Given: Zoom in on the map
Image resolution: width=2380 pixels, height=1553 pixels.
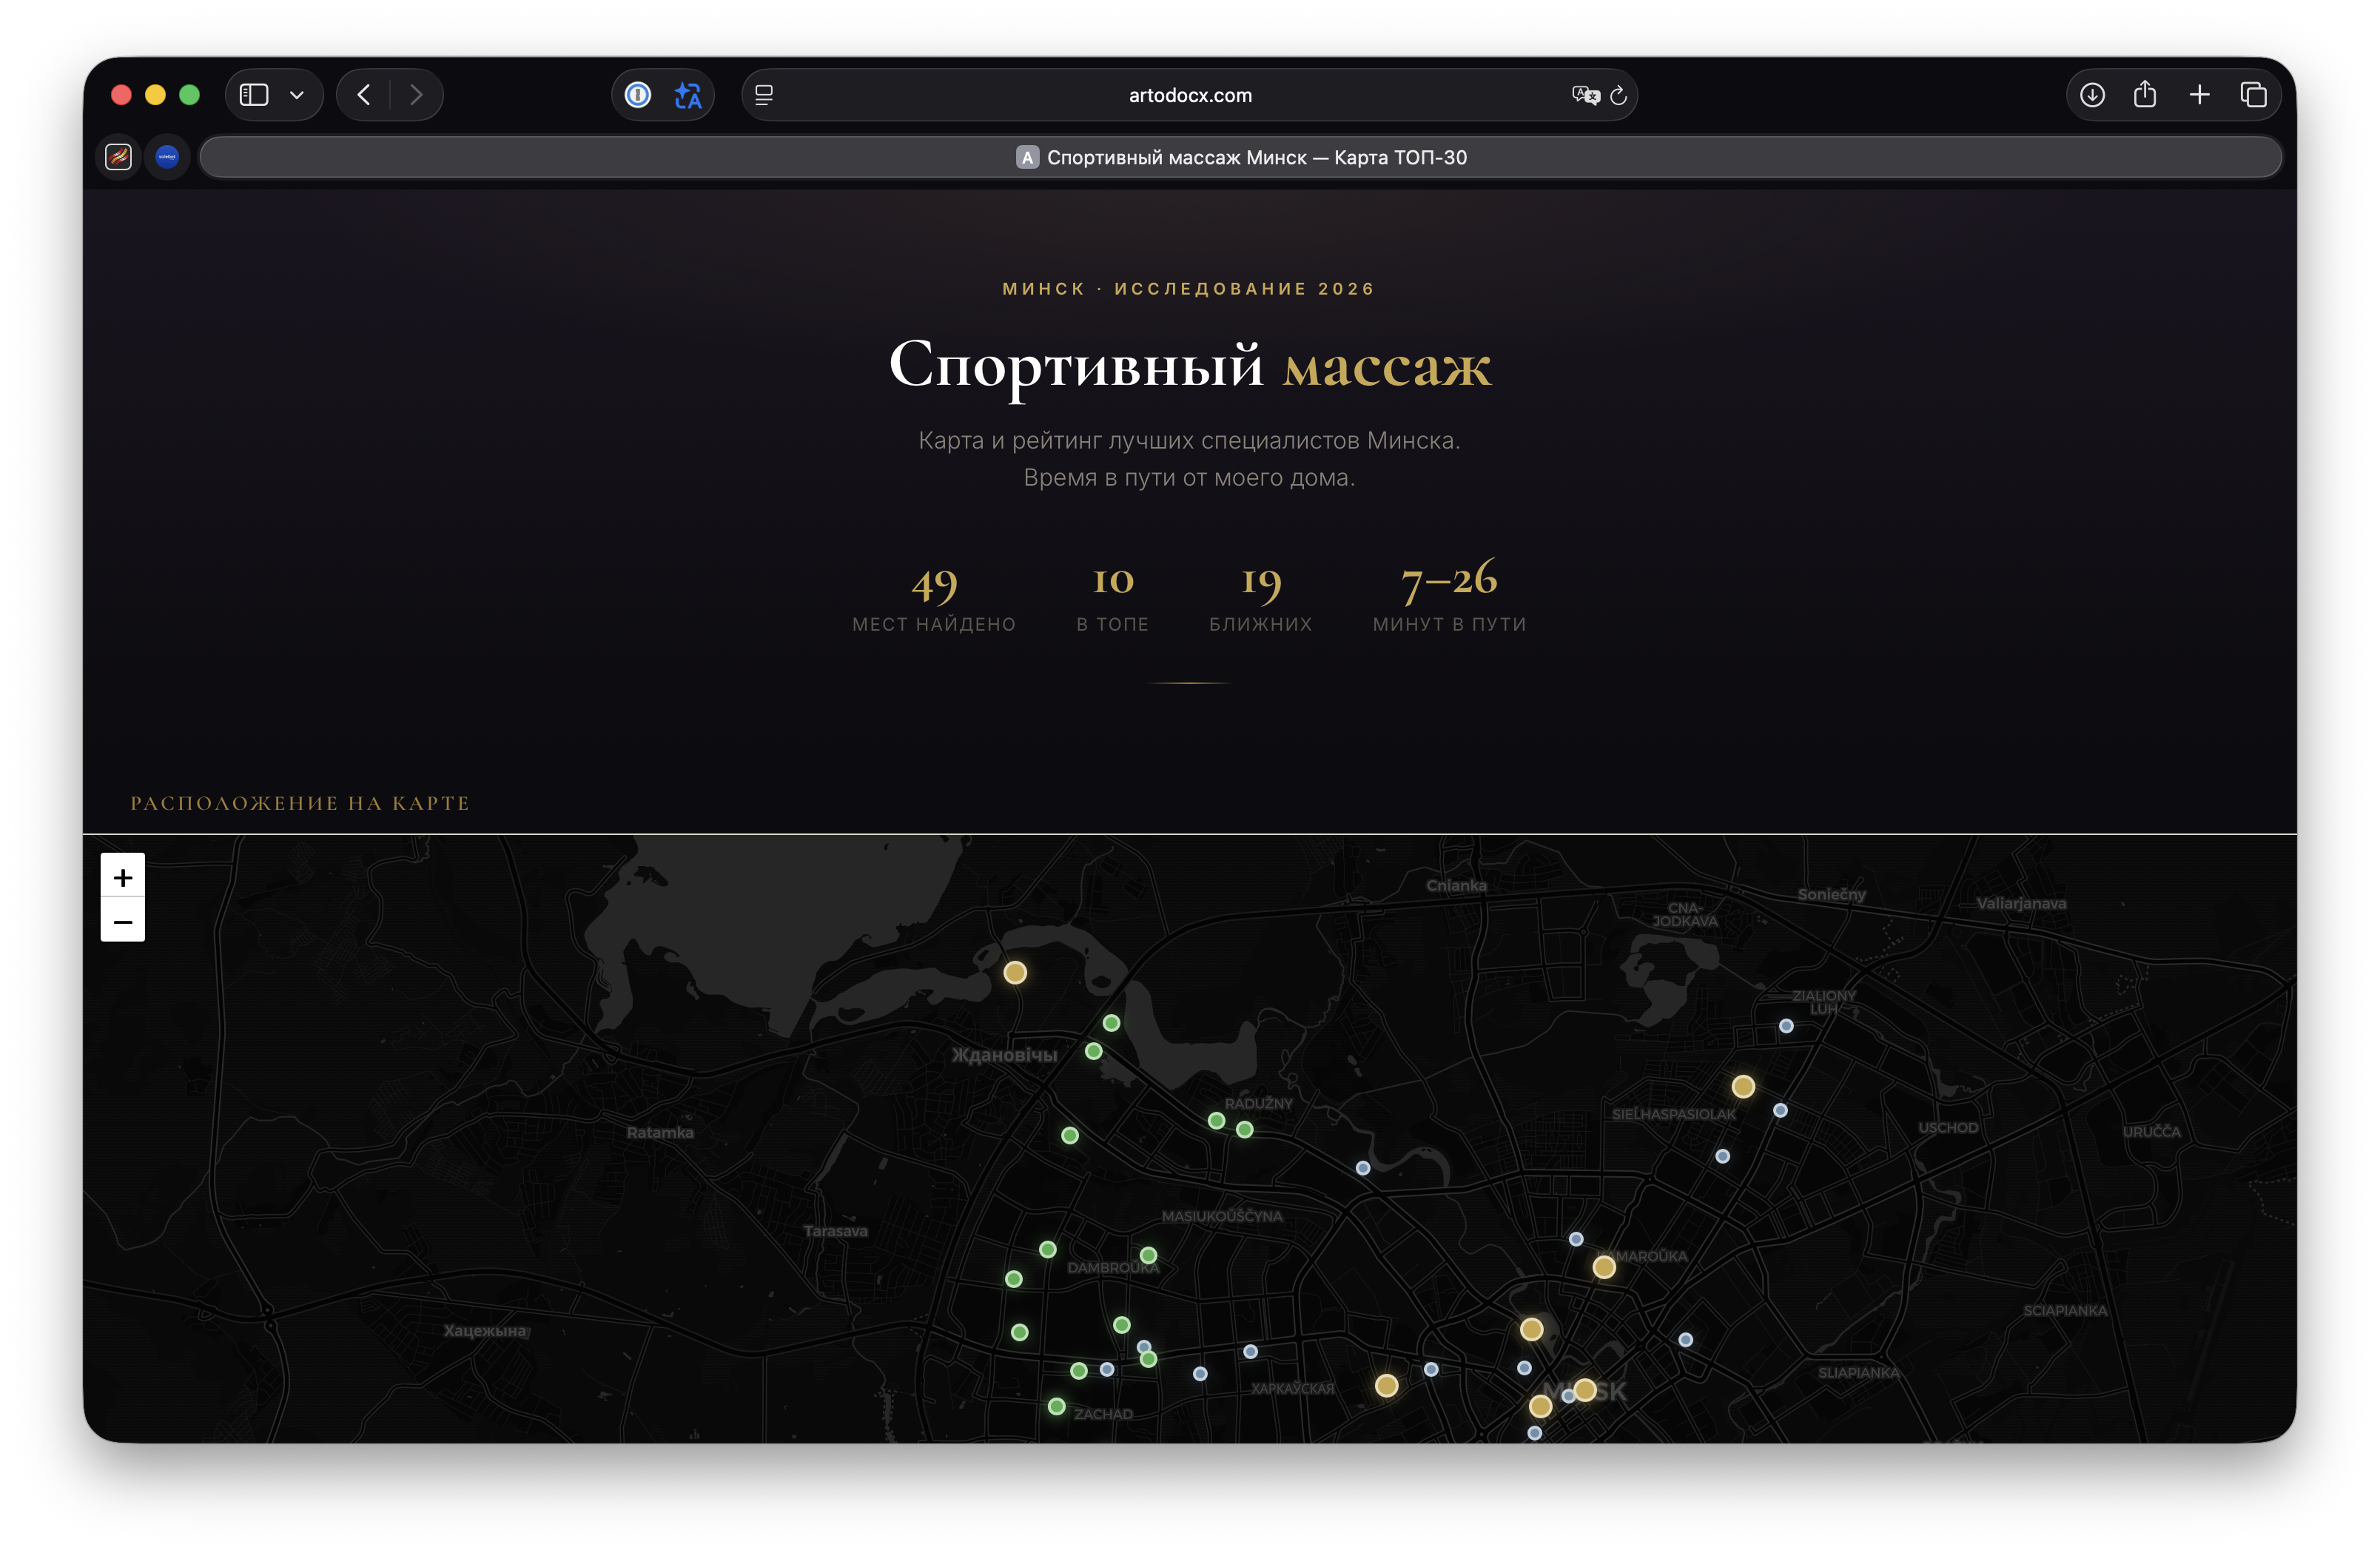Looking at the screenshot, I should point(123,877).
